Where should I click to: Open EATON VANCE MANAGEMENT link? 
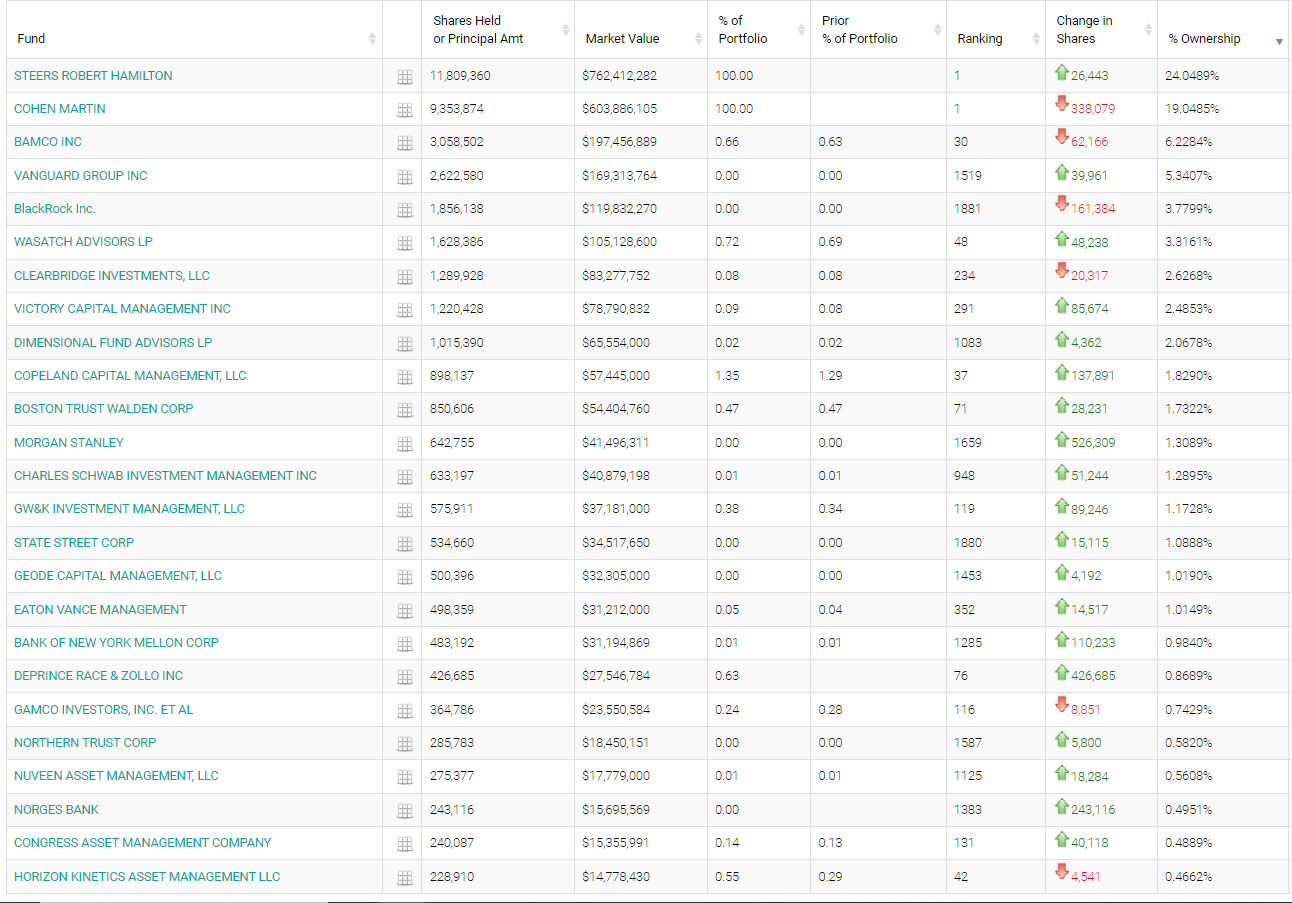[x=100, y=610]
